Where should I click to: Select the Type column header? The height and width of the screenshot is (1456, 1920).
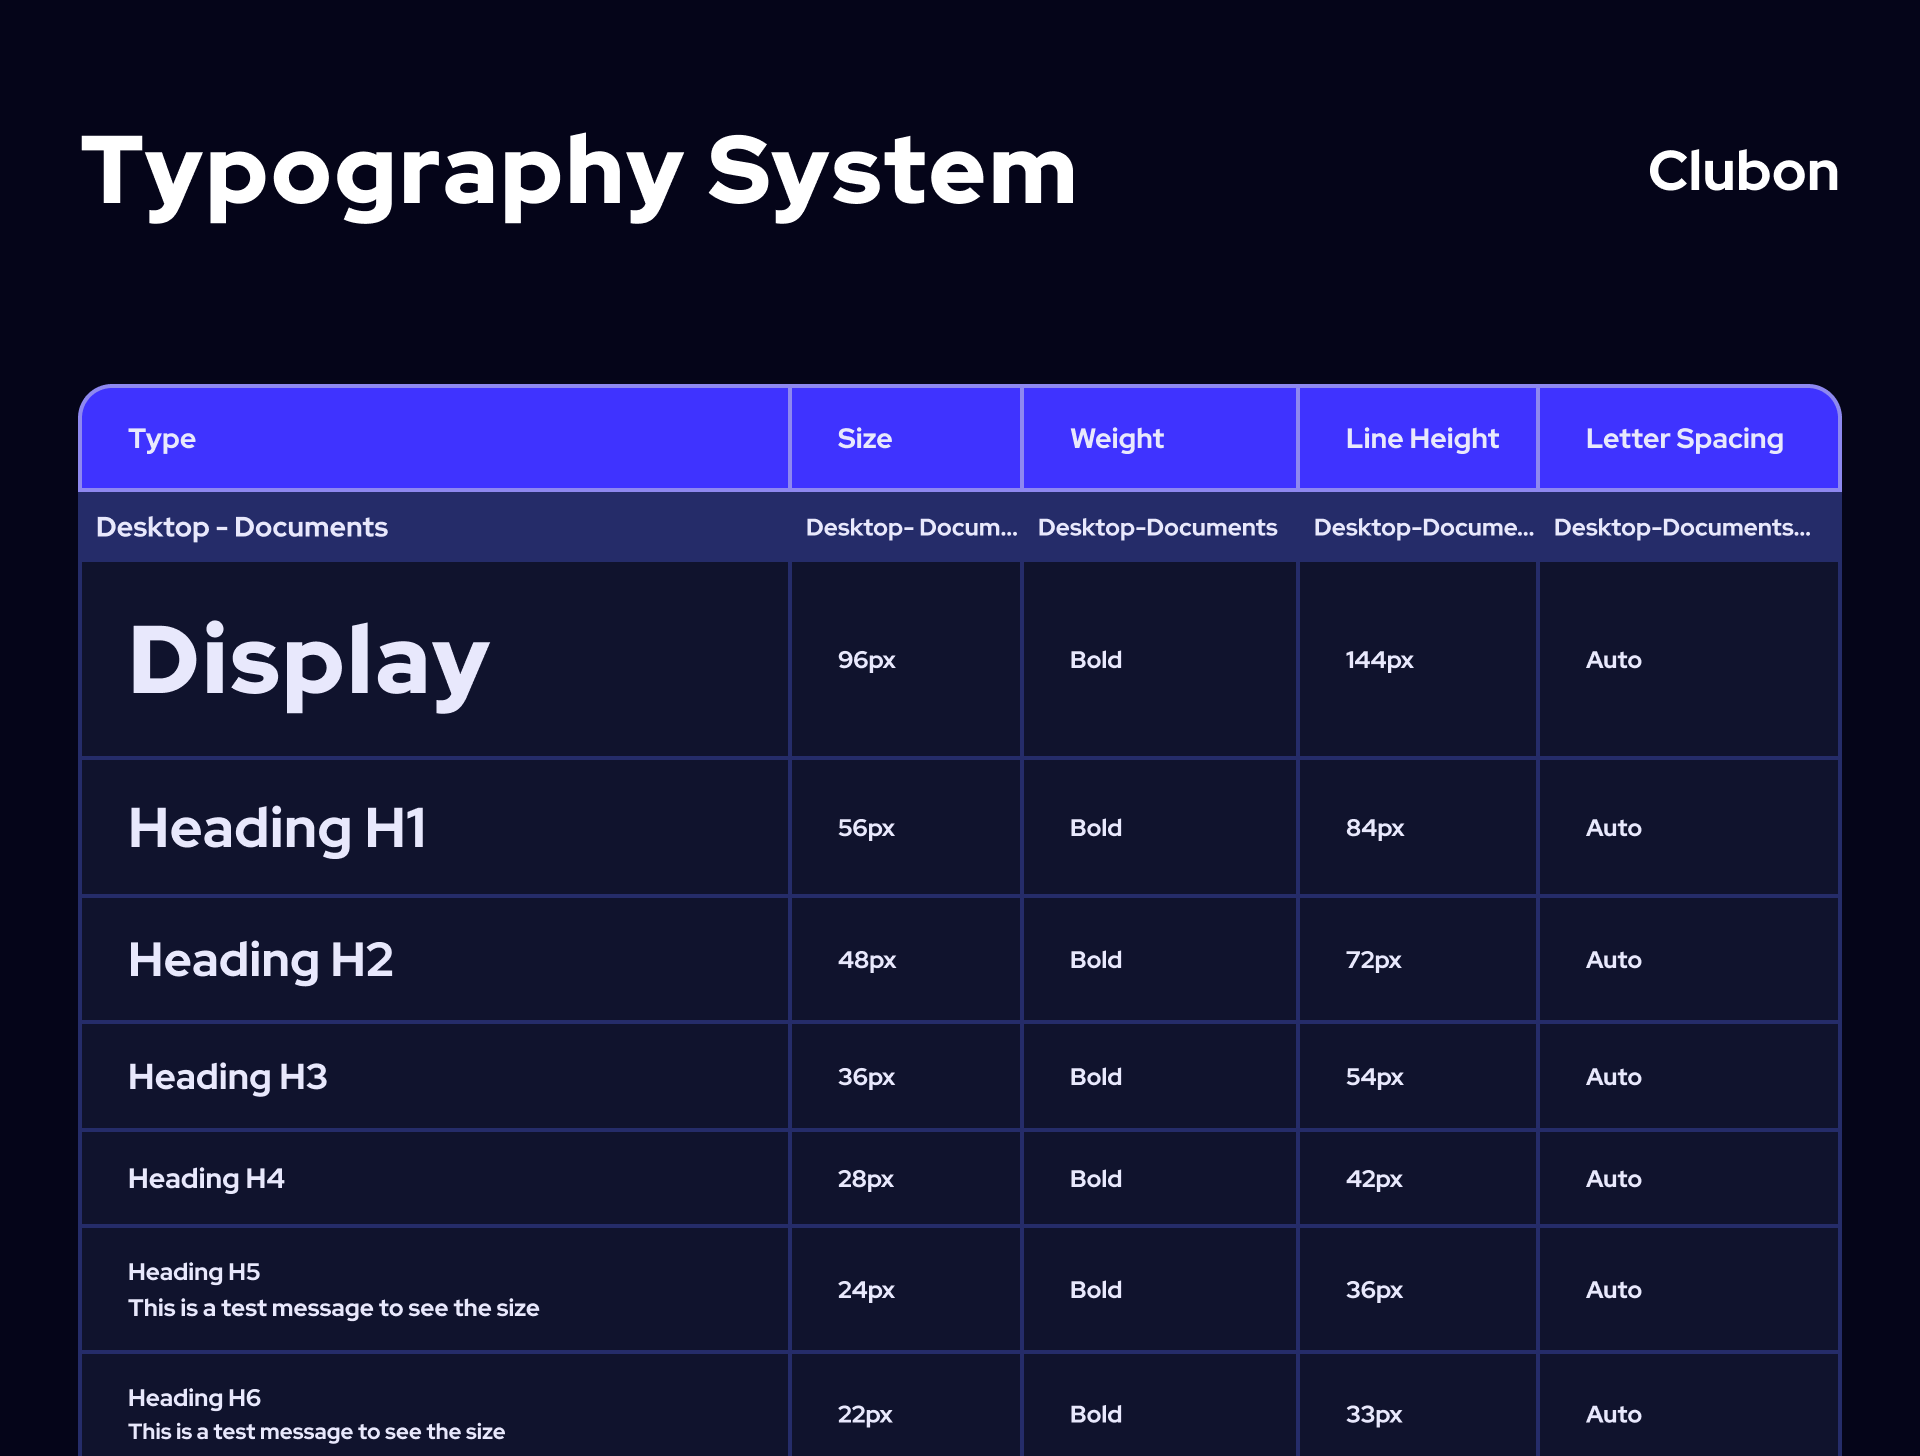tap(162, 439)
